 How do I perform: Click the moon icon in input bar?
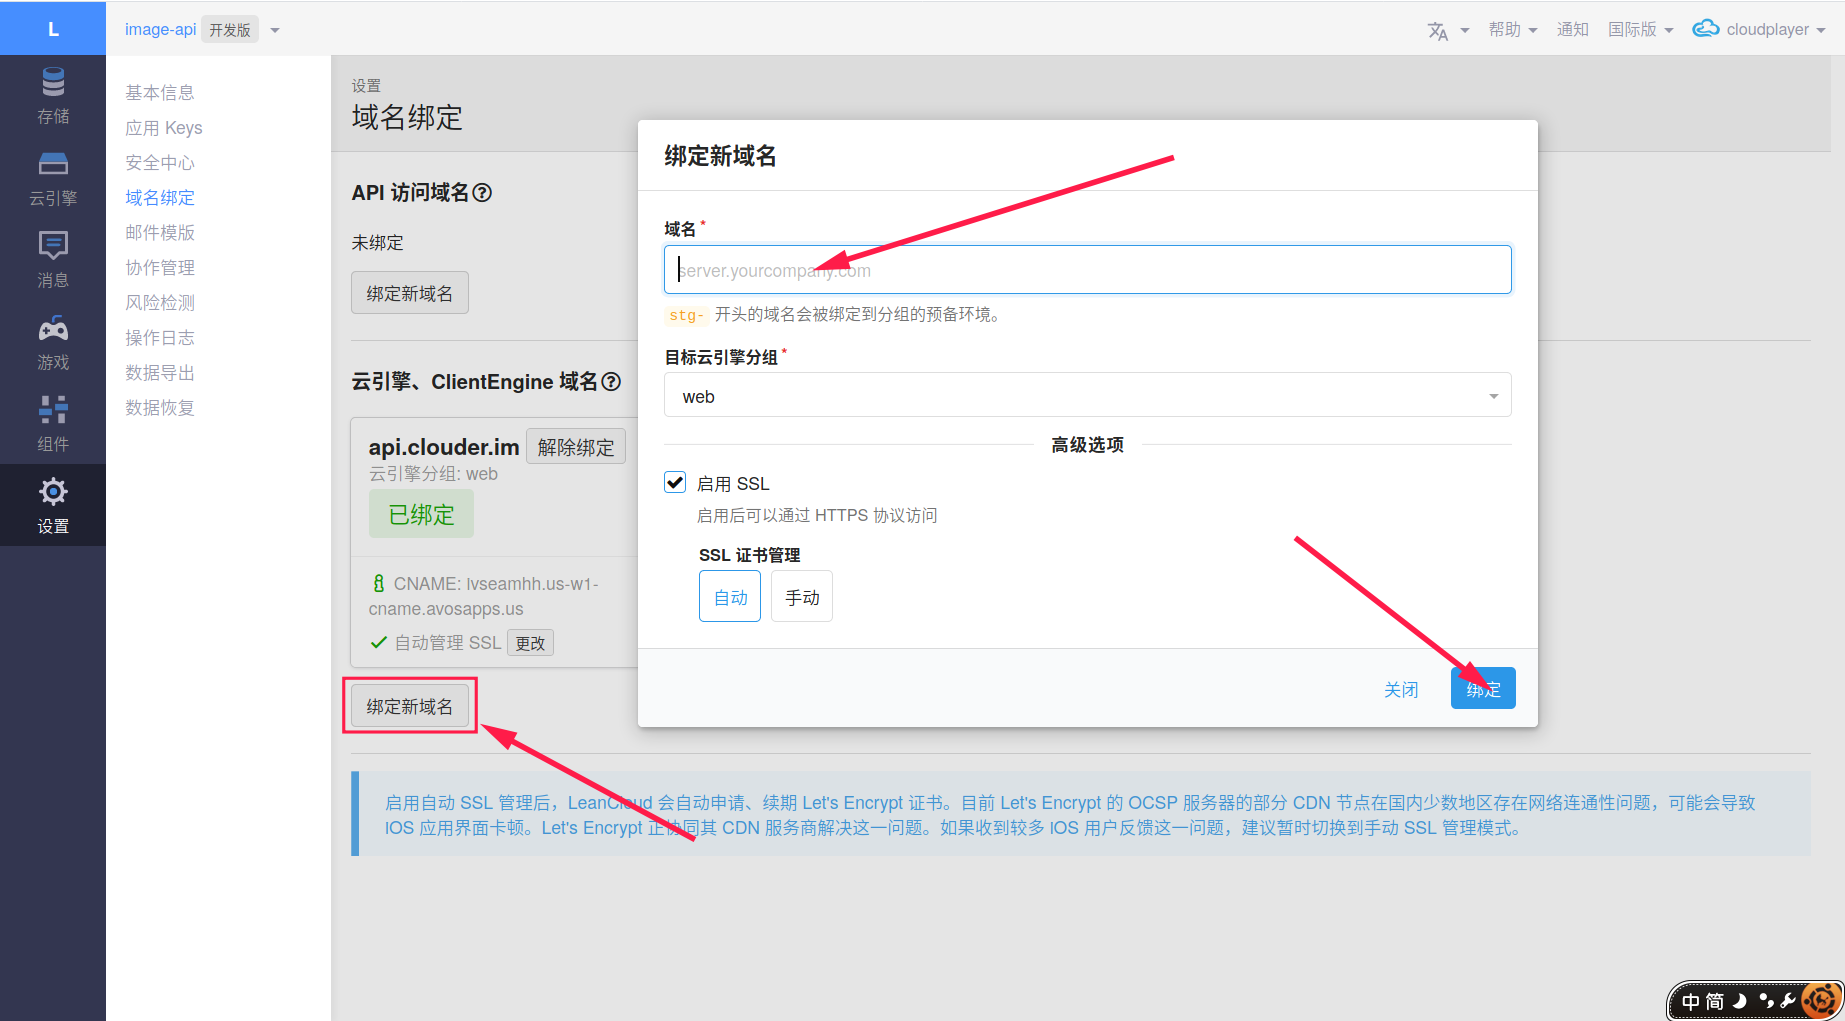tap(1740, 1001)
